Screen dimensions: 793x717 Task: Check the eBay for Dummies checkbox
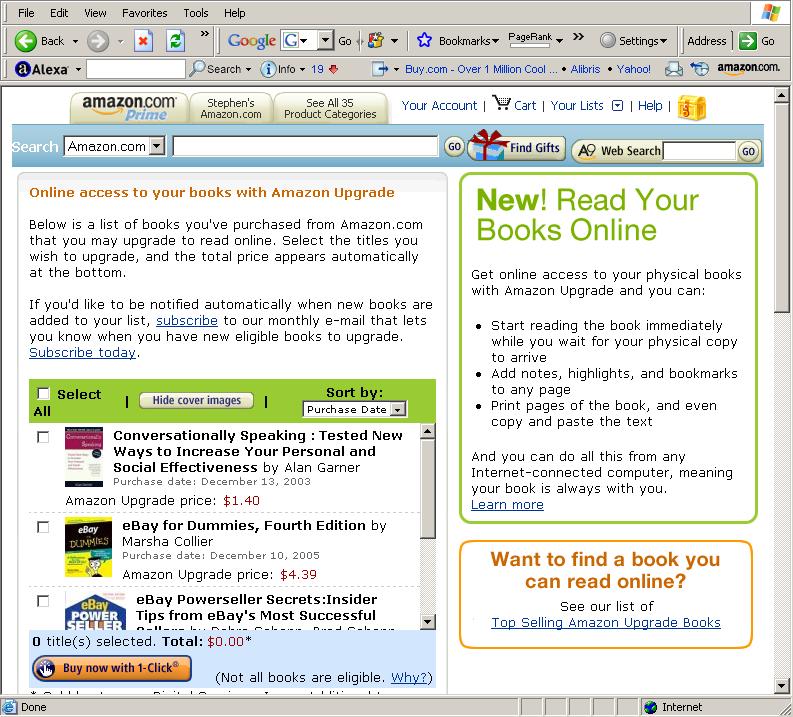43,527
